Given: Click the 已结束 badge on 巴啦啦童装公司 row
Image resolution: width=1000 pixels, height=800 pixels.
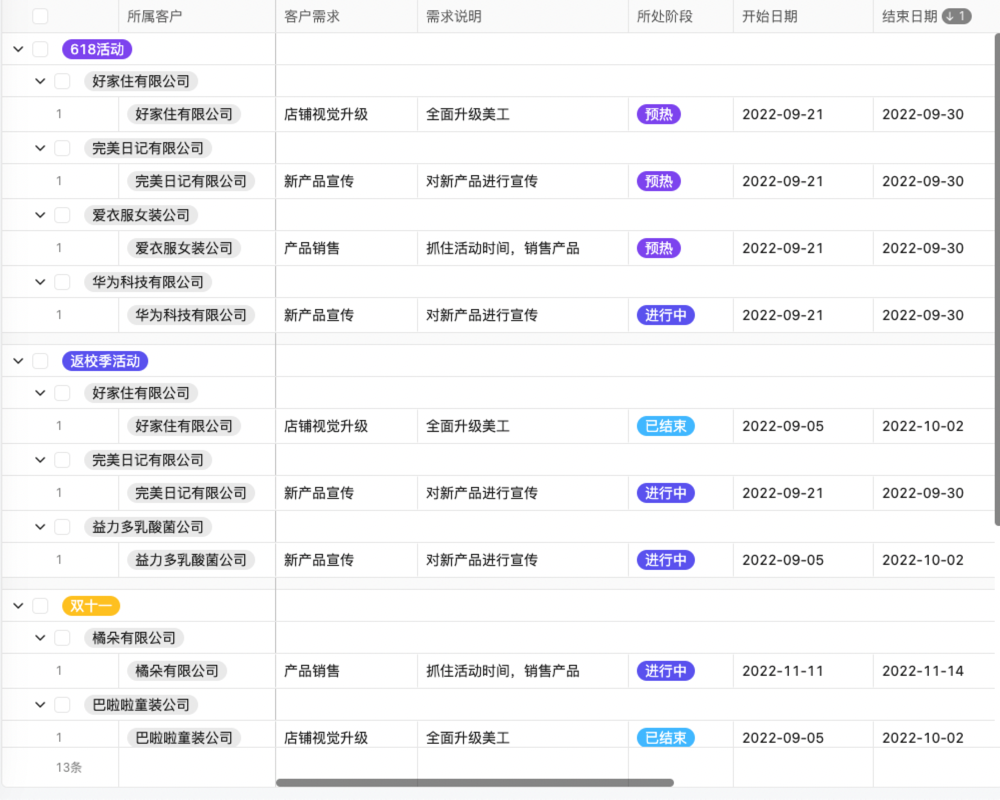Looking at the screenshot, I should (x=665, y=737).
